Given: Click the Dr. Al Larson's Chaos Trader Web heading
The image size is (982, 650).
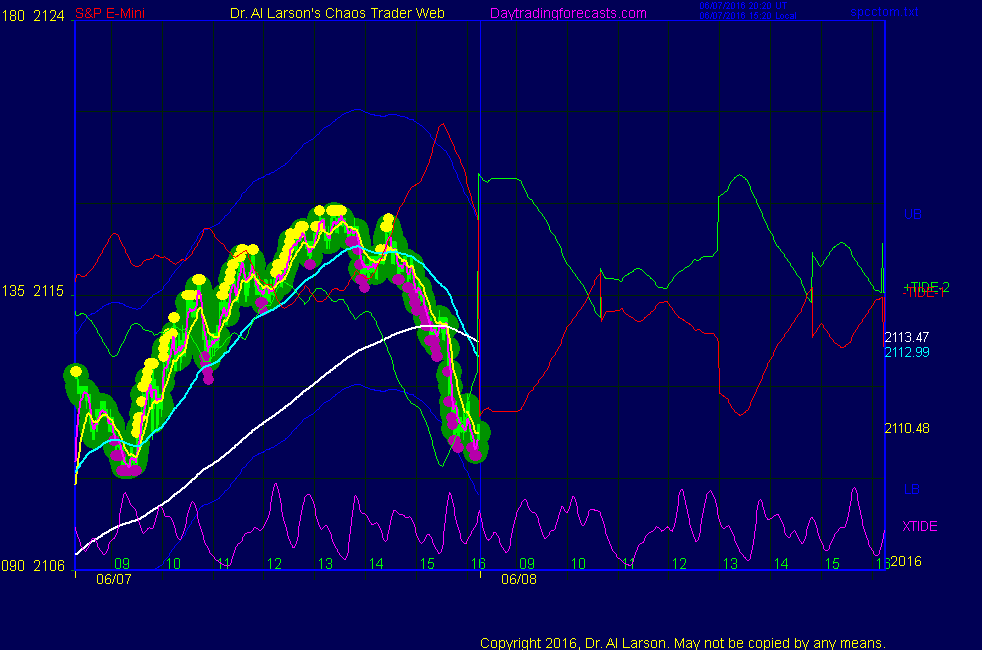Looking at the screenshot, I should pos(337,13).
